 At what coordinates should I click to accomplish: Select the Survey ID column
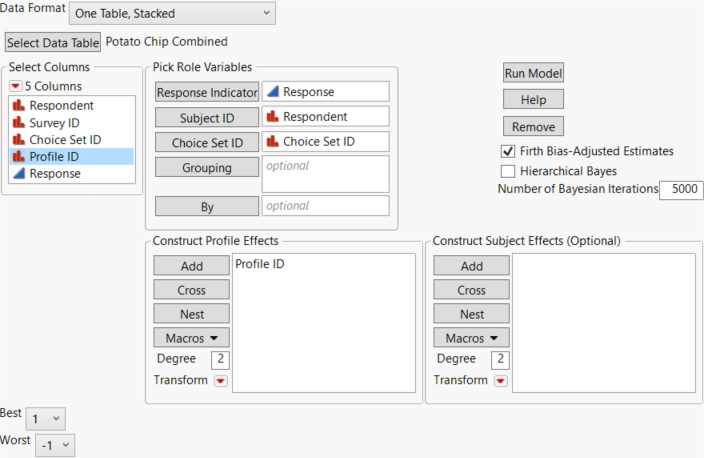point(56,122)
